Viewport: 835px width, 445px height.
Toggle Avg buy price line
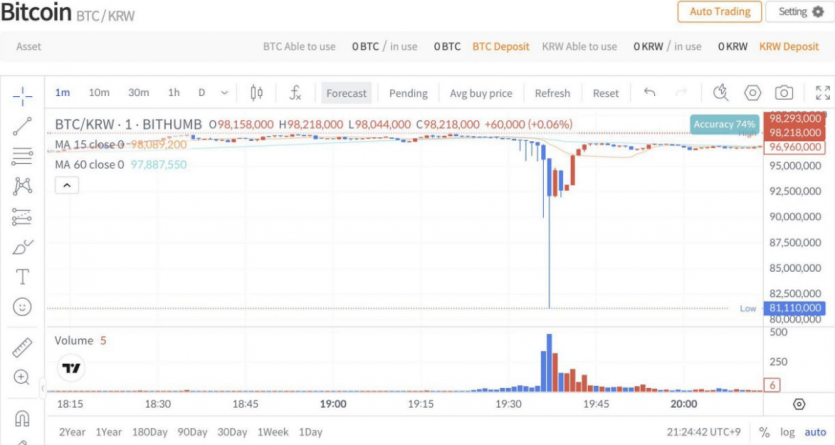(x=481, y=93)
